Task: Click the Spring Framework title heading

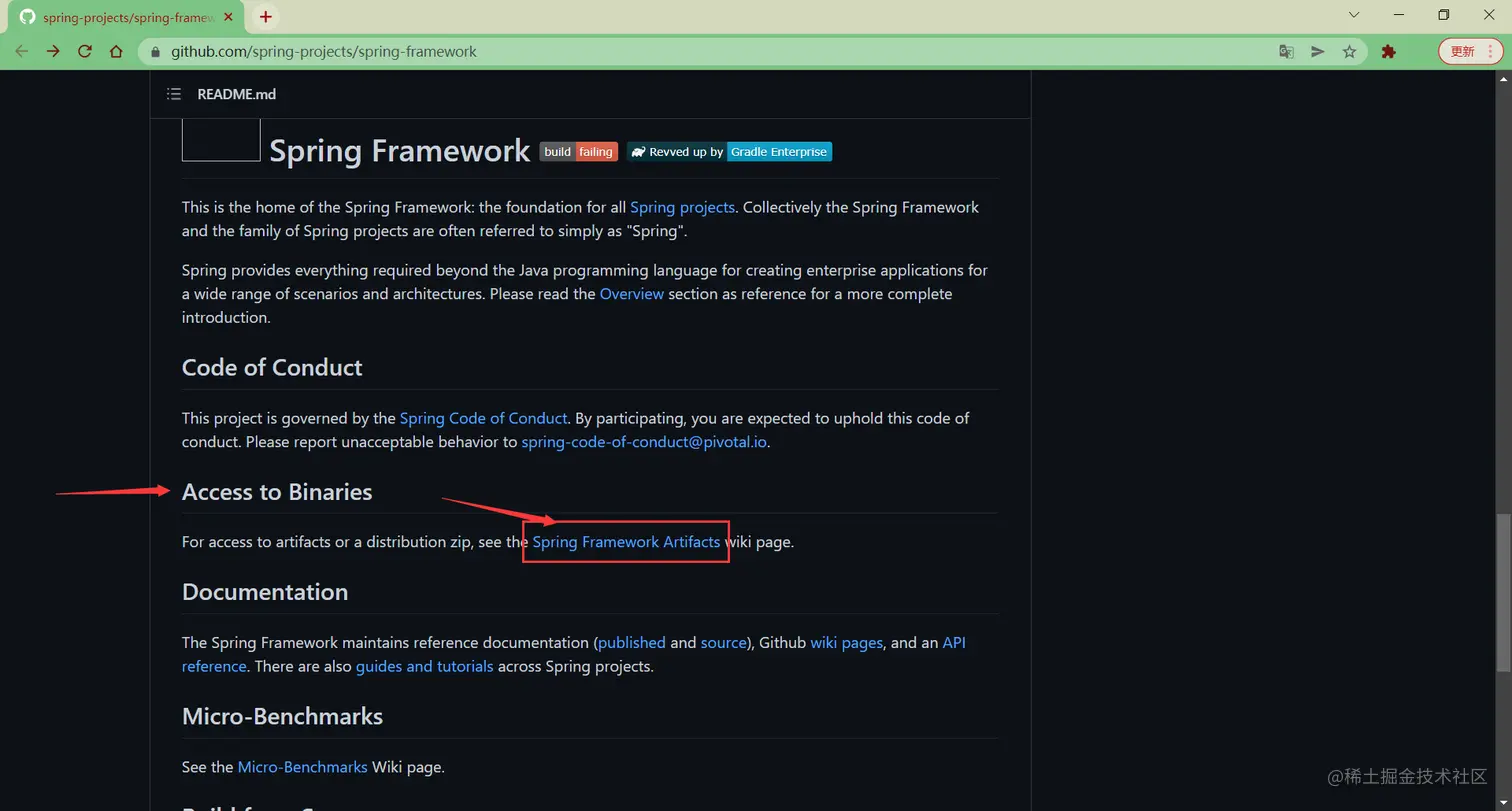Action: [x=400, y=151]
